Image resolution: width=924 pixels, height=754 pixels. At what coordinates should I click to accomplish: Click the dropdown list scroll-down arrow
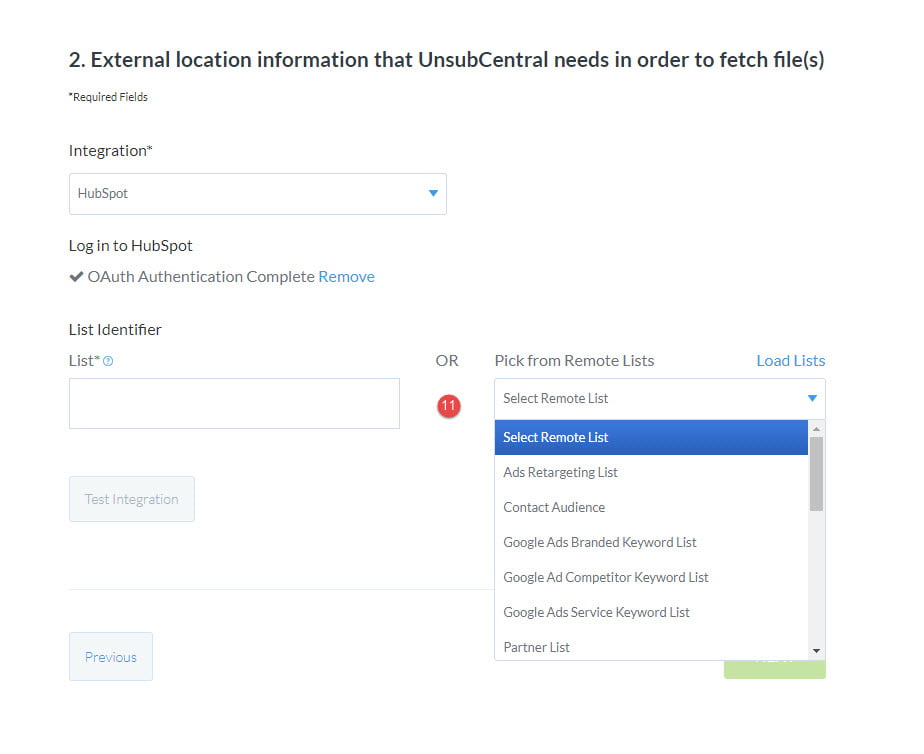816,651
